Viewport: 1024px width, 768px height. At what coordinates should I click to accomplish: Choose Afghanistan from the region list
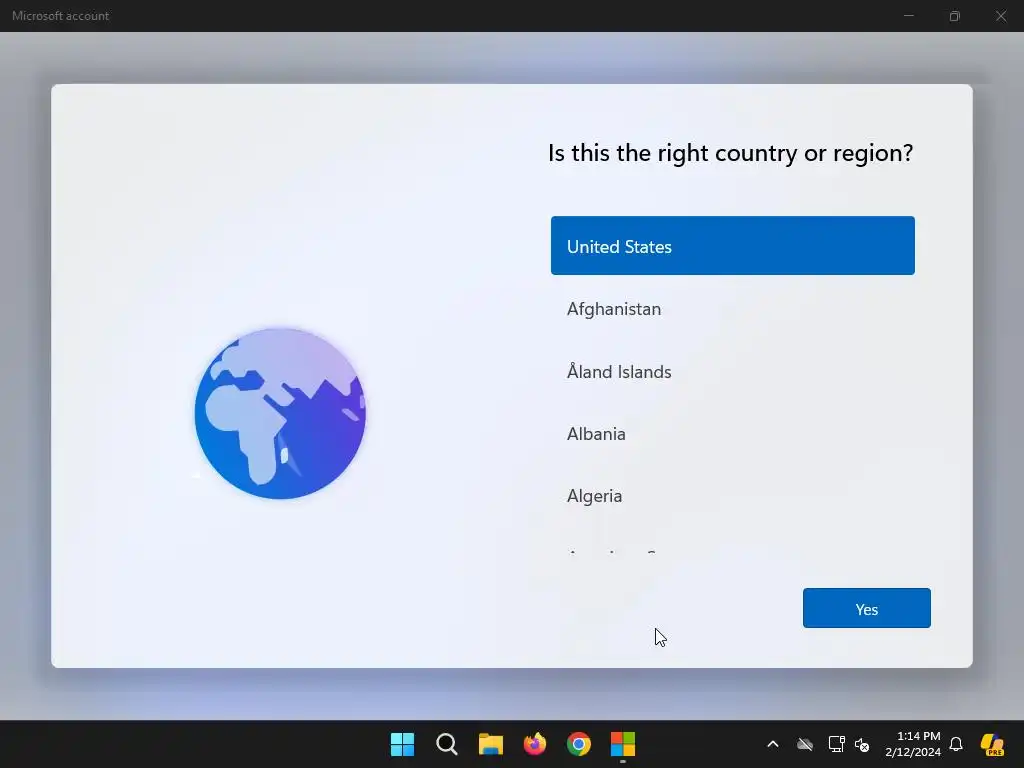(x=732, y=309)
